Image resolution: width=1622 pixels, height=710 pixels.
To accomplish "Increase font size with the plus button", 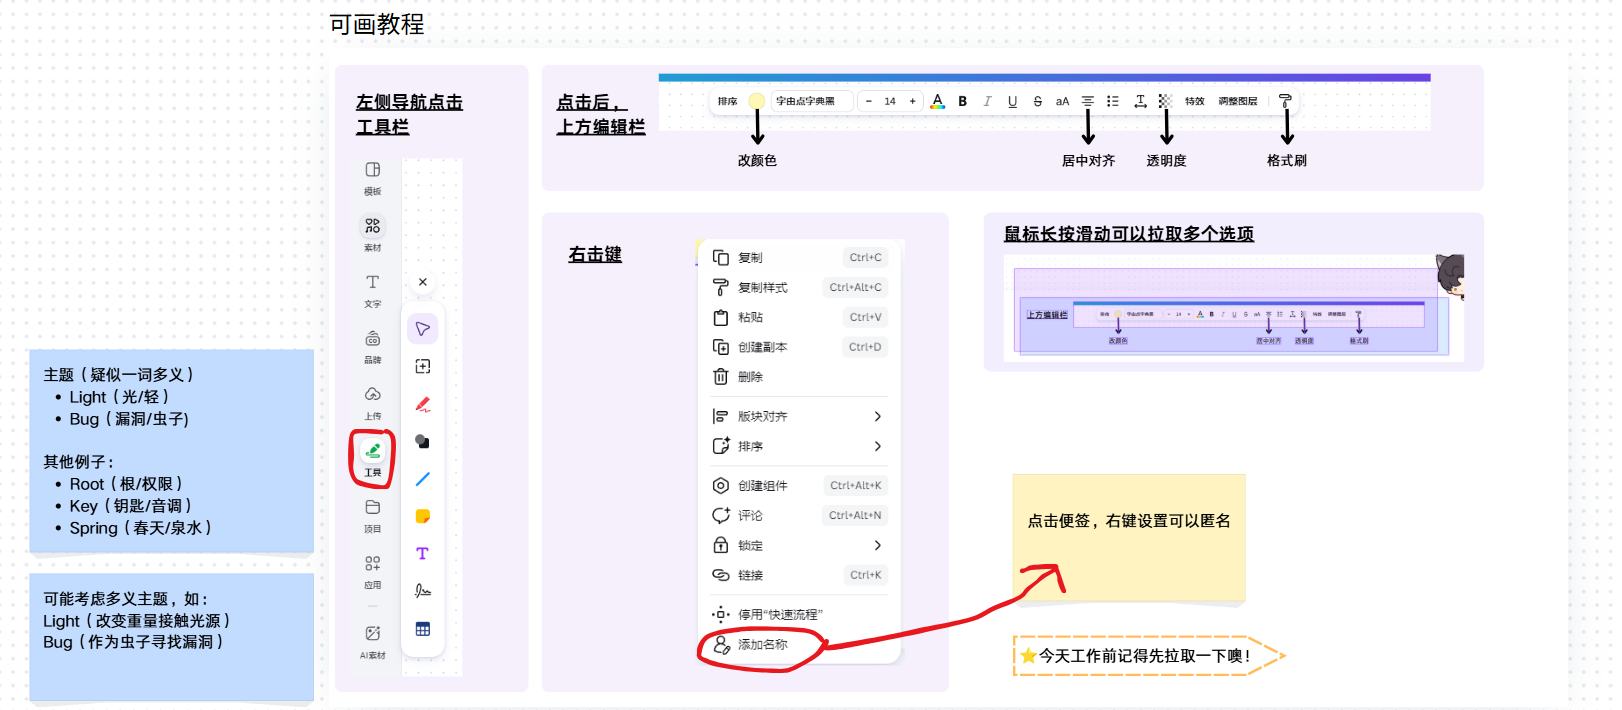I will 912,101.
